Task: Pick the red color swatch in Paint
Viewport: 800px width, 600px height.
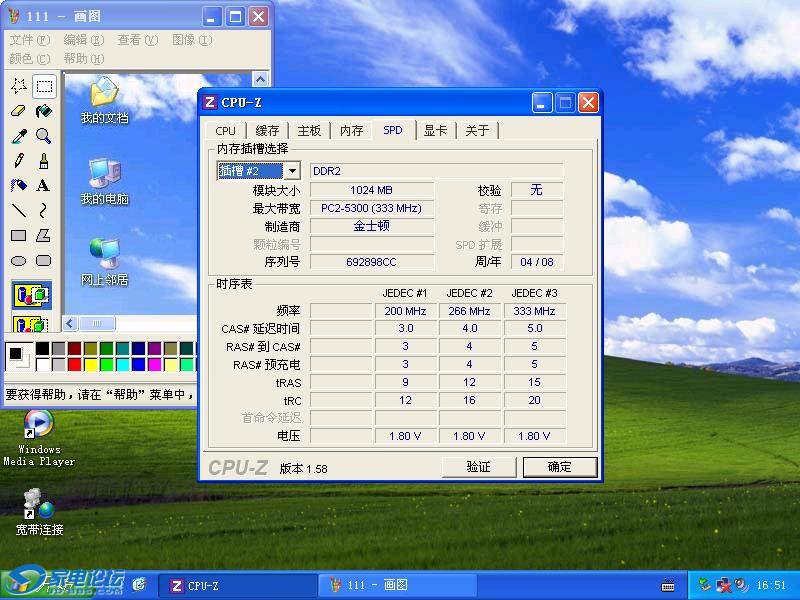Action: click(74, 364)
